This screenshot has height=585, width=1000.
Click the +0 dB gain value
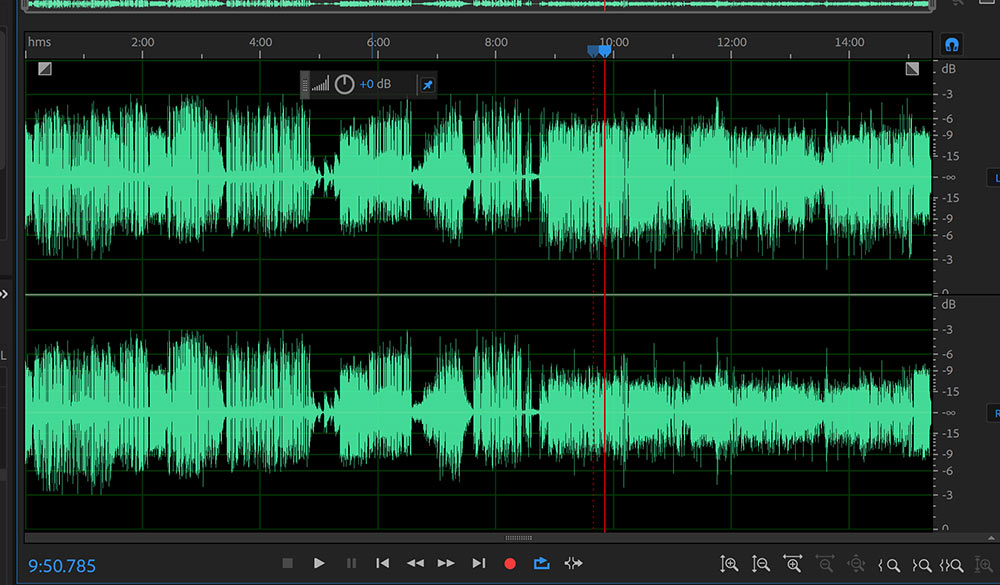pyautogui.click(x=375, y=84)
